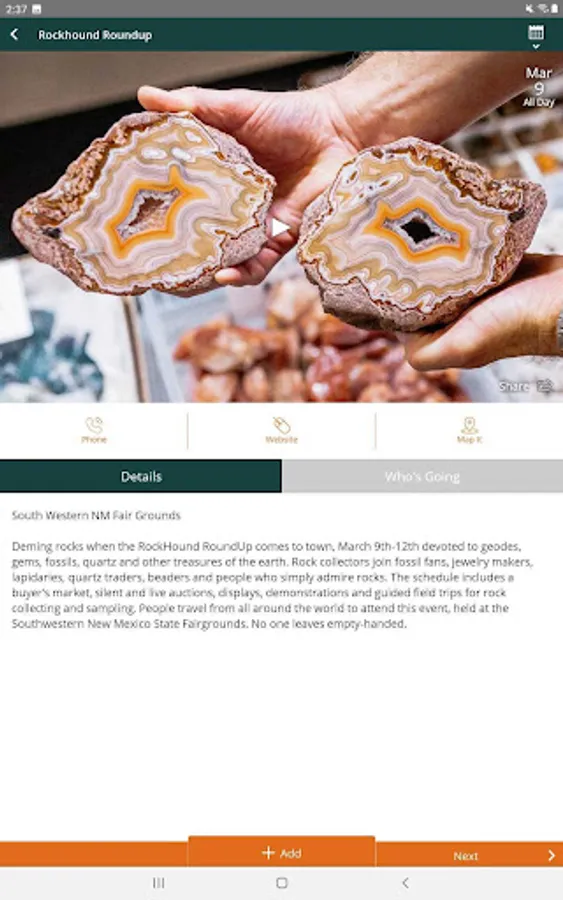Tap the Share label on photo
Viewport: 563px width, 900px height.
(x=514, y=386)
